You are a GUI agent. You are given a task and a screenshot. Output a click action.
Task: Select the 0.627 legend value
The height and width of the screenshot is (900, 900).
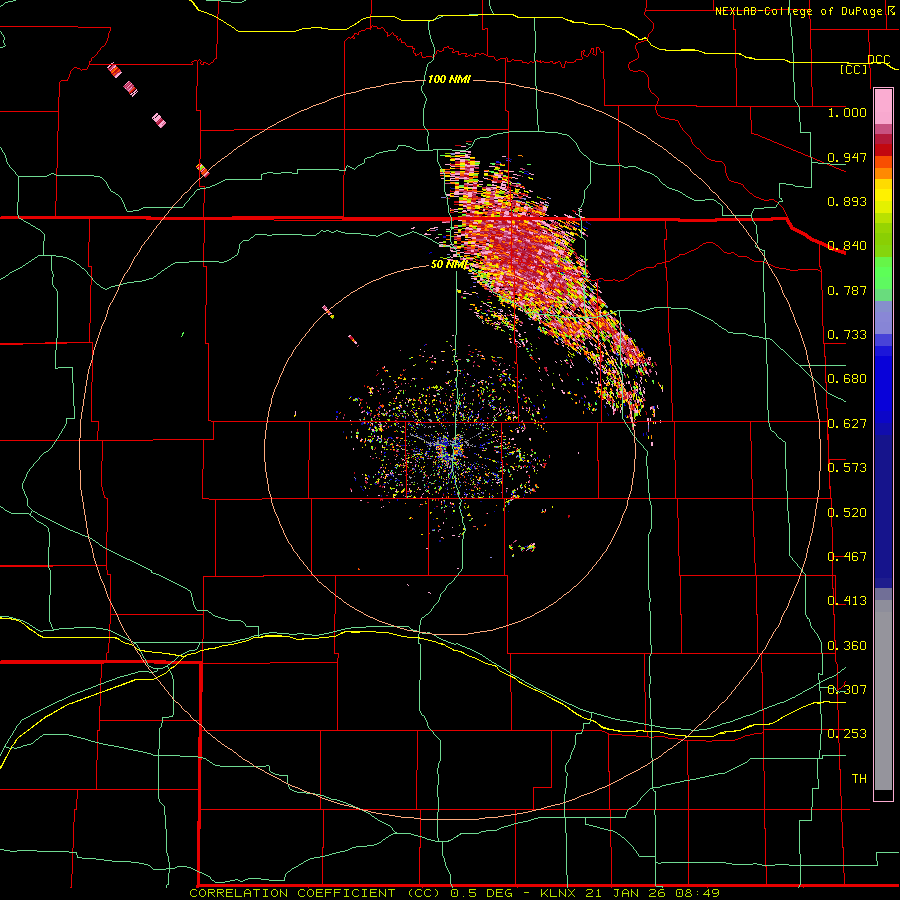click(x=847, y=424)
